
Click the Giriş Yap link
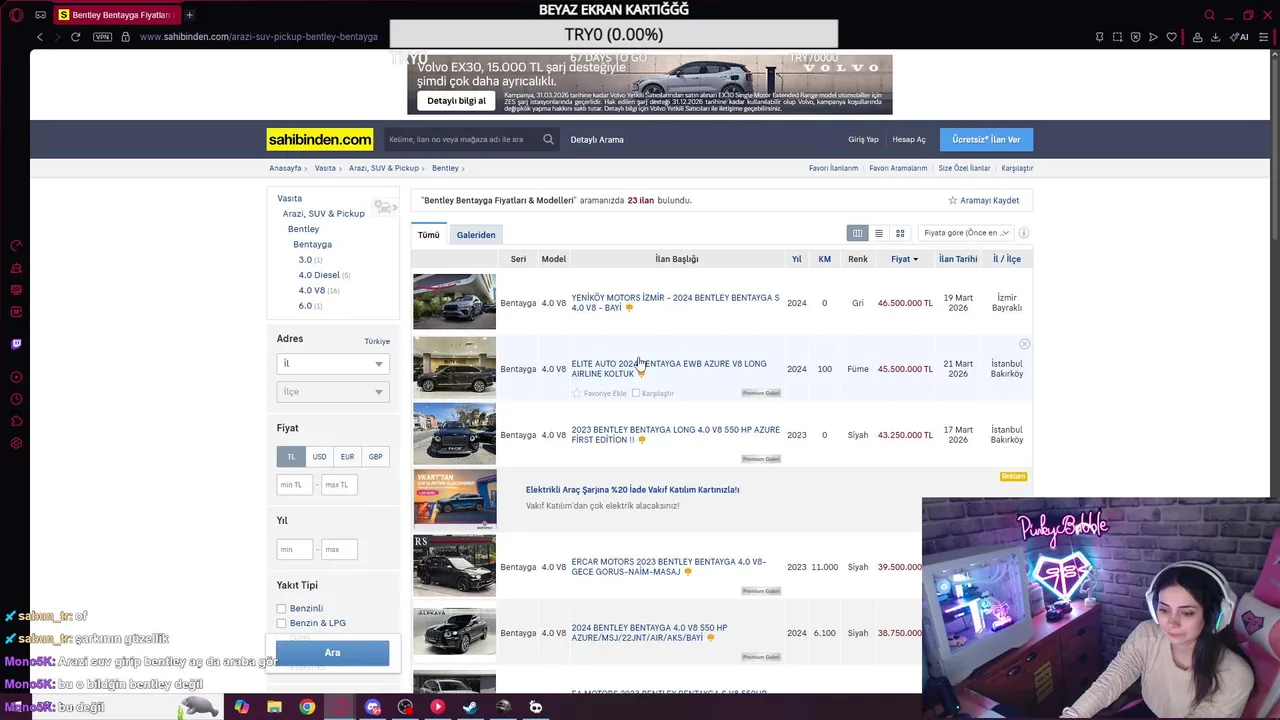863,139
